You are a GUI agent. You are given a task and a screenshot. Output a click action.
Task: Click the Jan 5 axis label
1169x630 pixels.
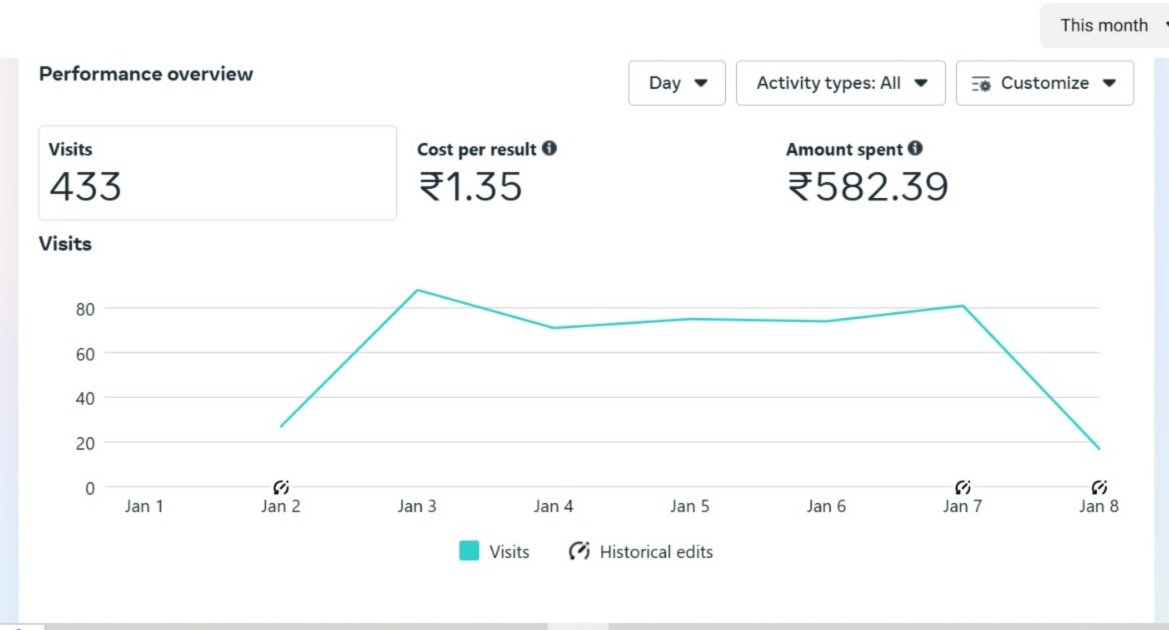[689, 506]
